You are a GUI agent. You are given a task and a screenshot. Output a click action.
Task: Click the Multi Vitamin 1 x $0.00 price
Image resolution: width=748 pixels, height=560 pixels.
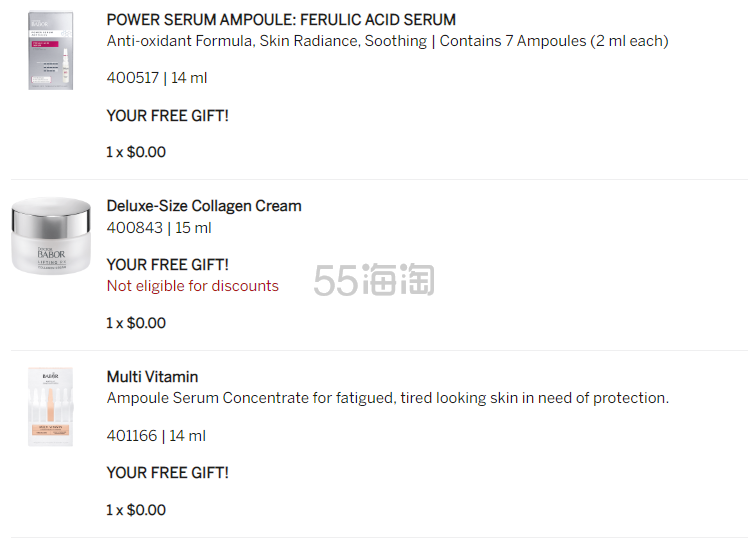[136, 510]
